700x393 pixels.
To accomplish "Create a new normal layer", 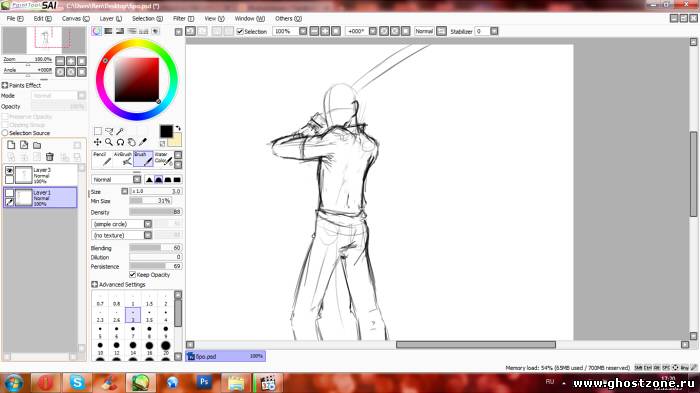I will (x=11, y=145).
